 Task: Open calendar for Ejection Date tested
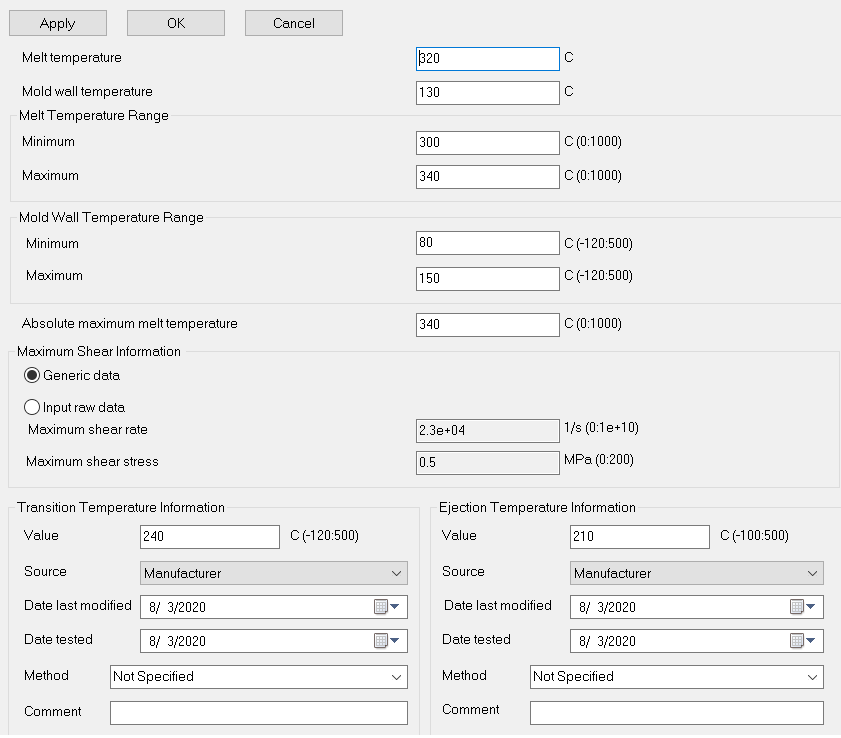click(x=803, y=641)
